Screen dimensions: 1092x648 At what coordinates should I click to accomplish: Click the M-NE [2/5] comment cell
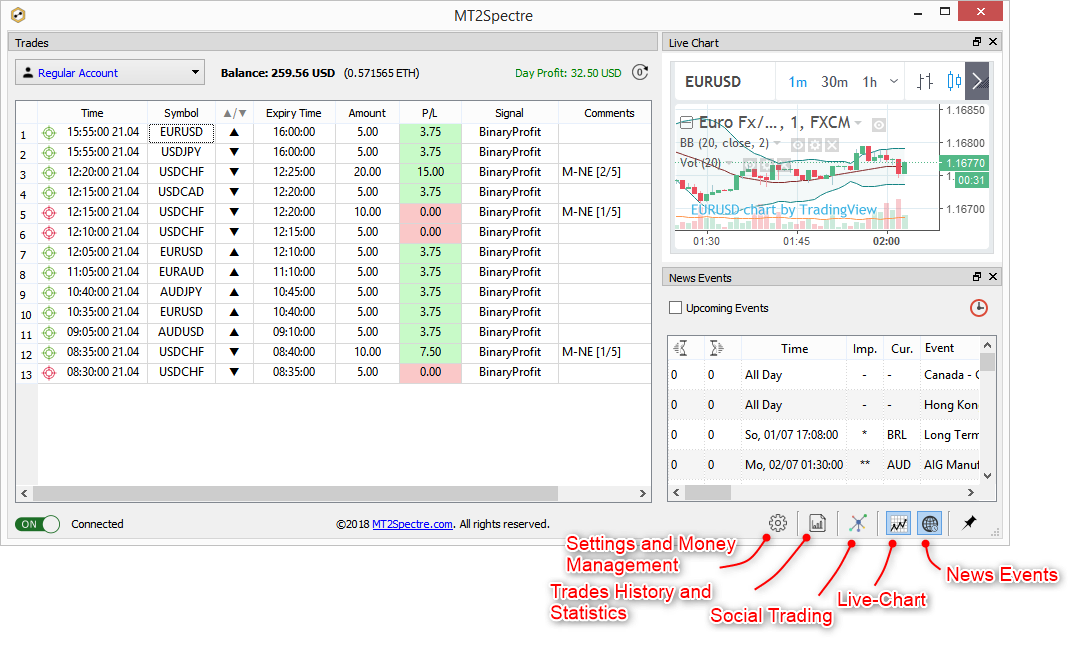(x=604, y=172)
